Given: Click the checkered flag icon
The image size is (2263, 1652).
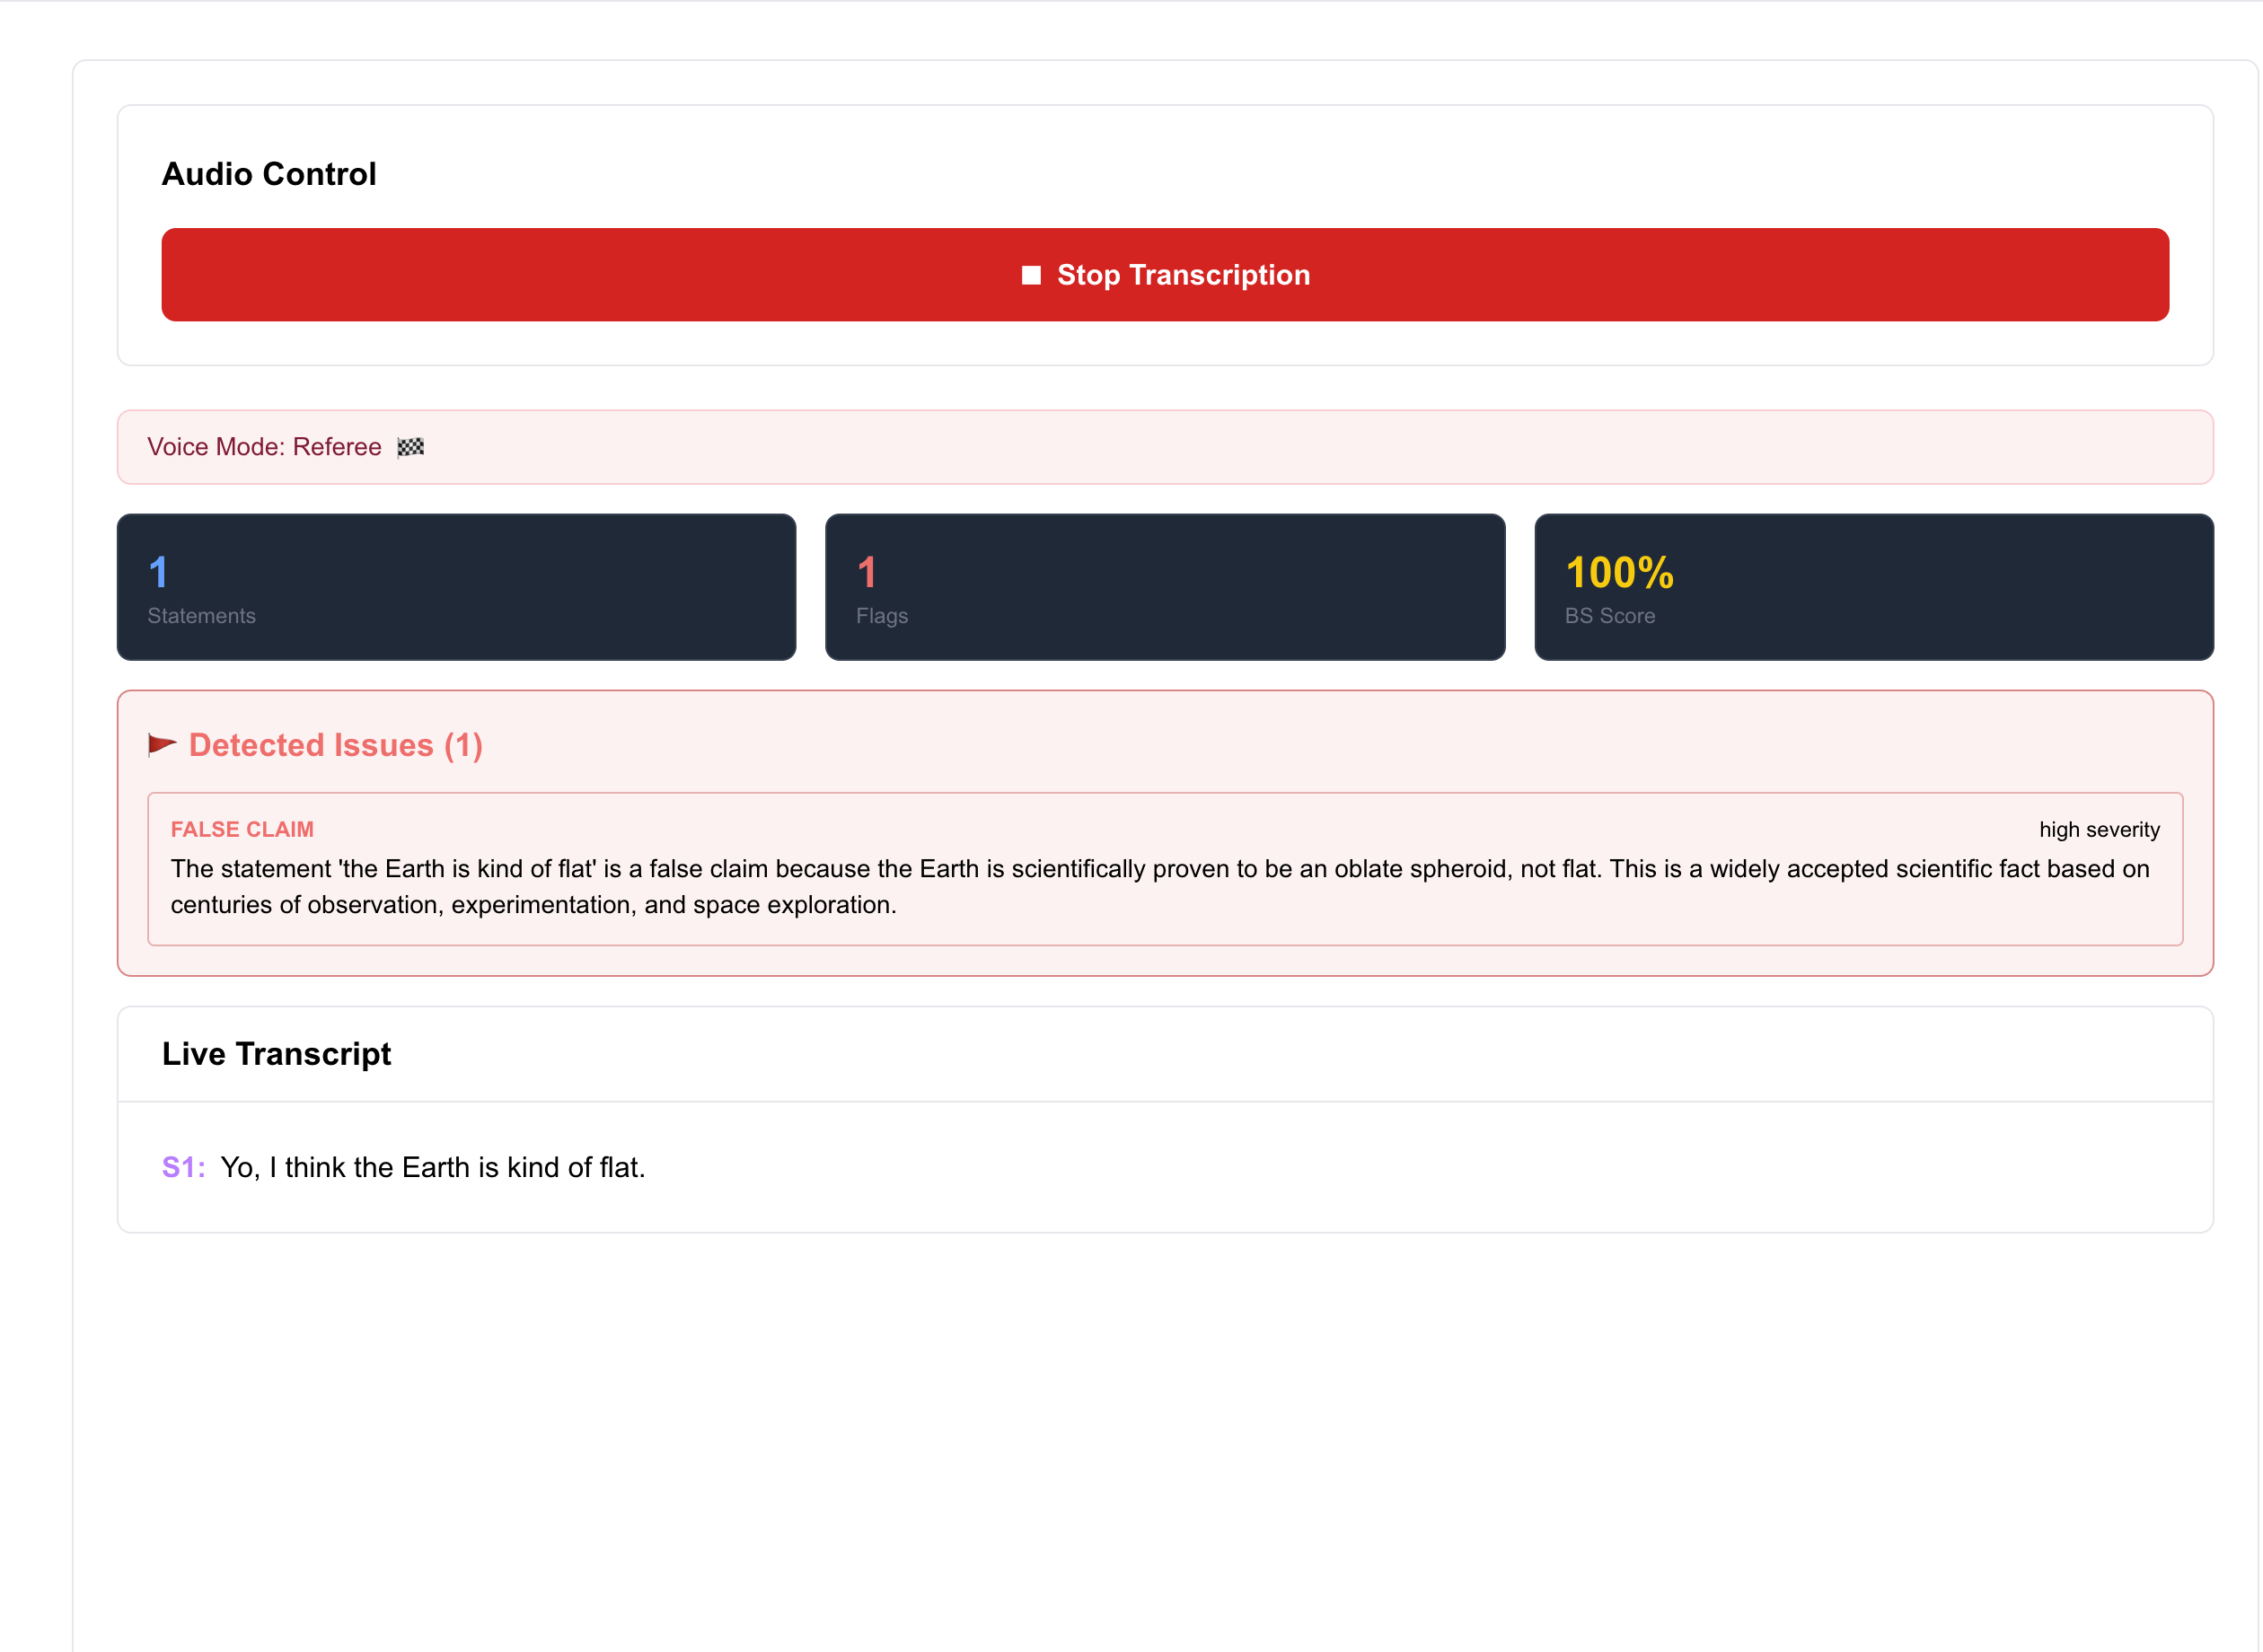Looking at the screenshot, I should coord(410,447).
